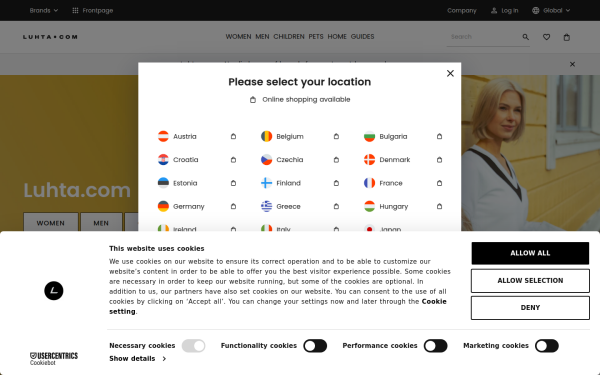Select Greece country name
The width and height of the screenshot is (600, 375).
[288, 206]
